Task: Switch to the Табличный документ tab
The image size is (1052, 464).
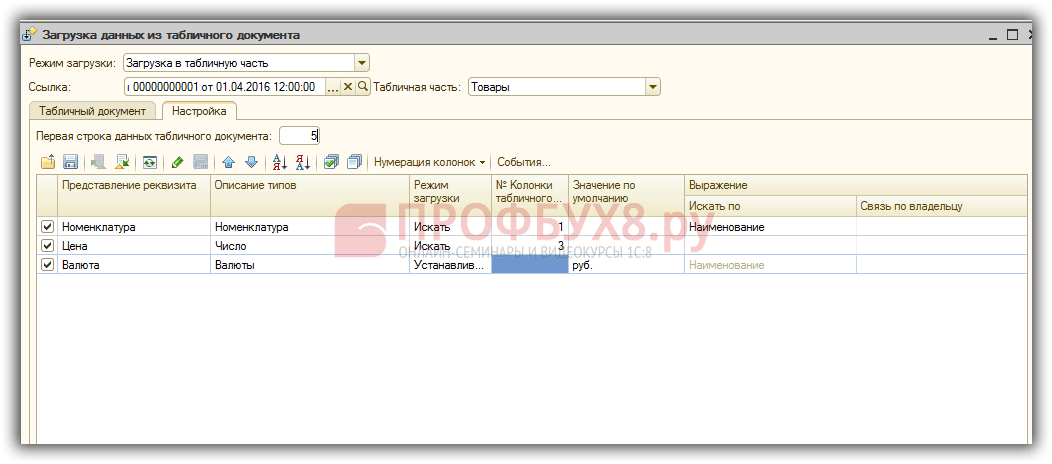Action: pos(92,111)
